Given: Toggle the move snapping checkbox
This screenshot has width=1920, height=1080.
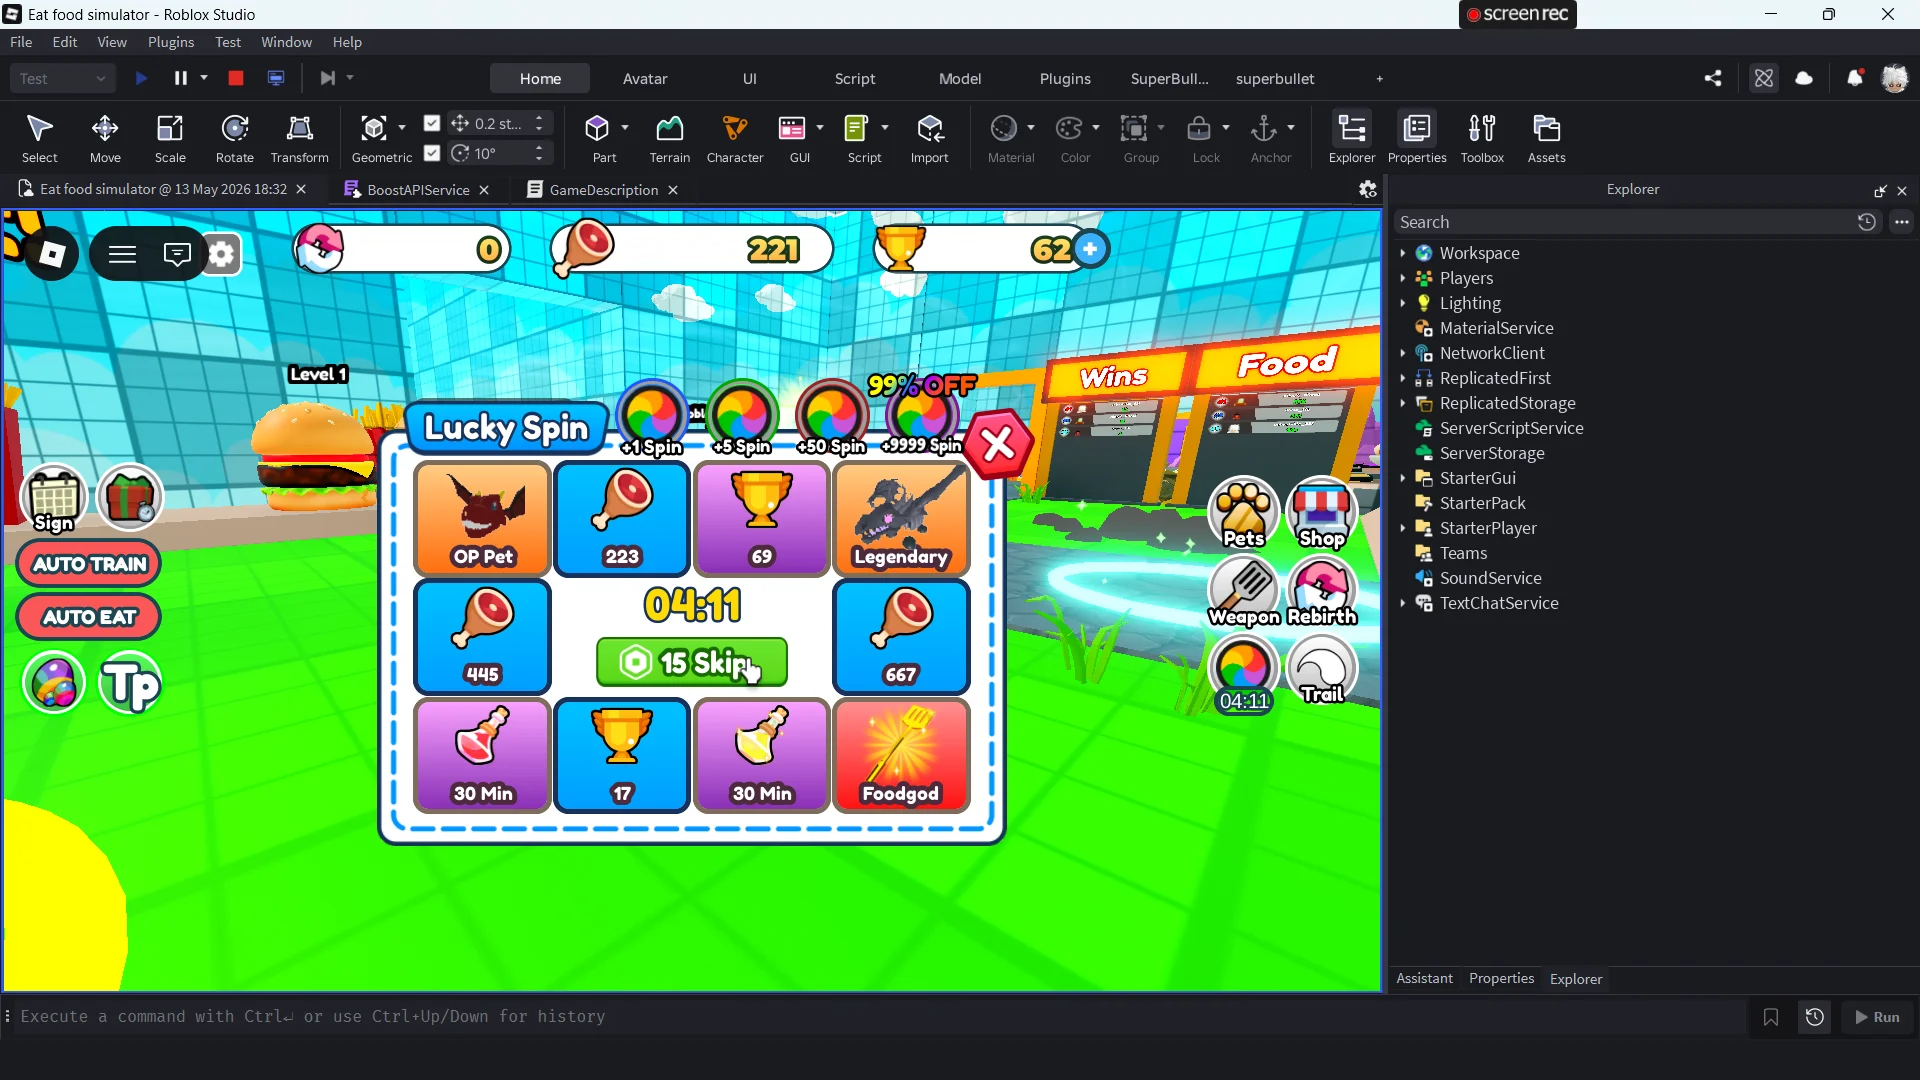Looking at the screenshot, I should (x=432, y=123).
